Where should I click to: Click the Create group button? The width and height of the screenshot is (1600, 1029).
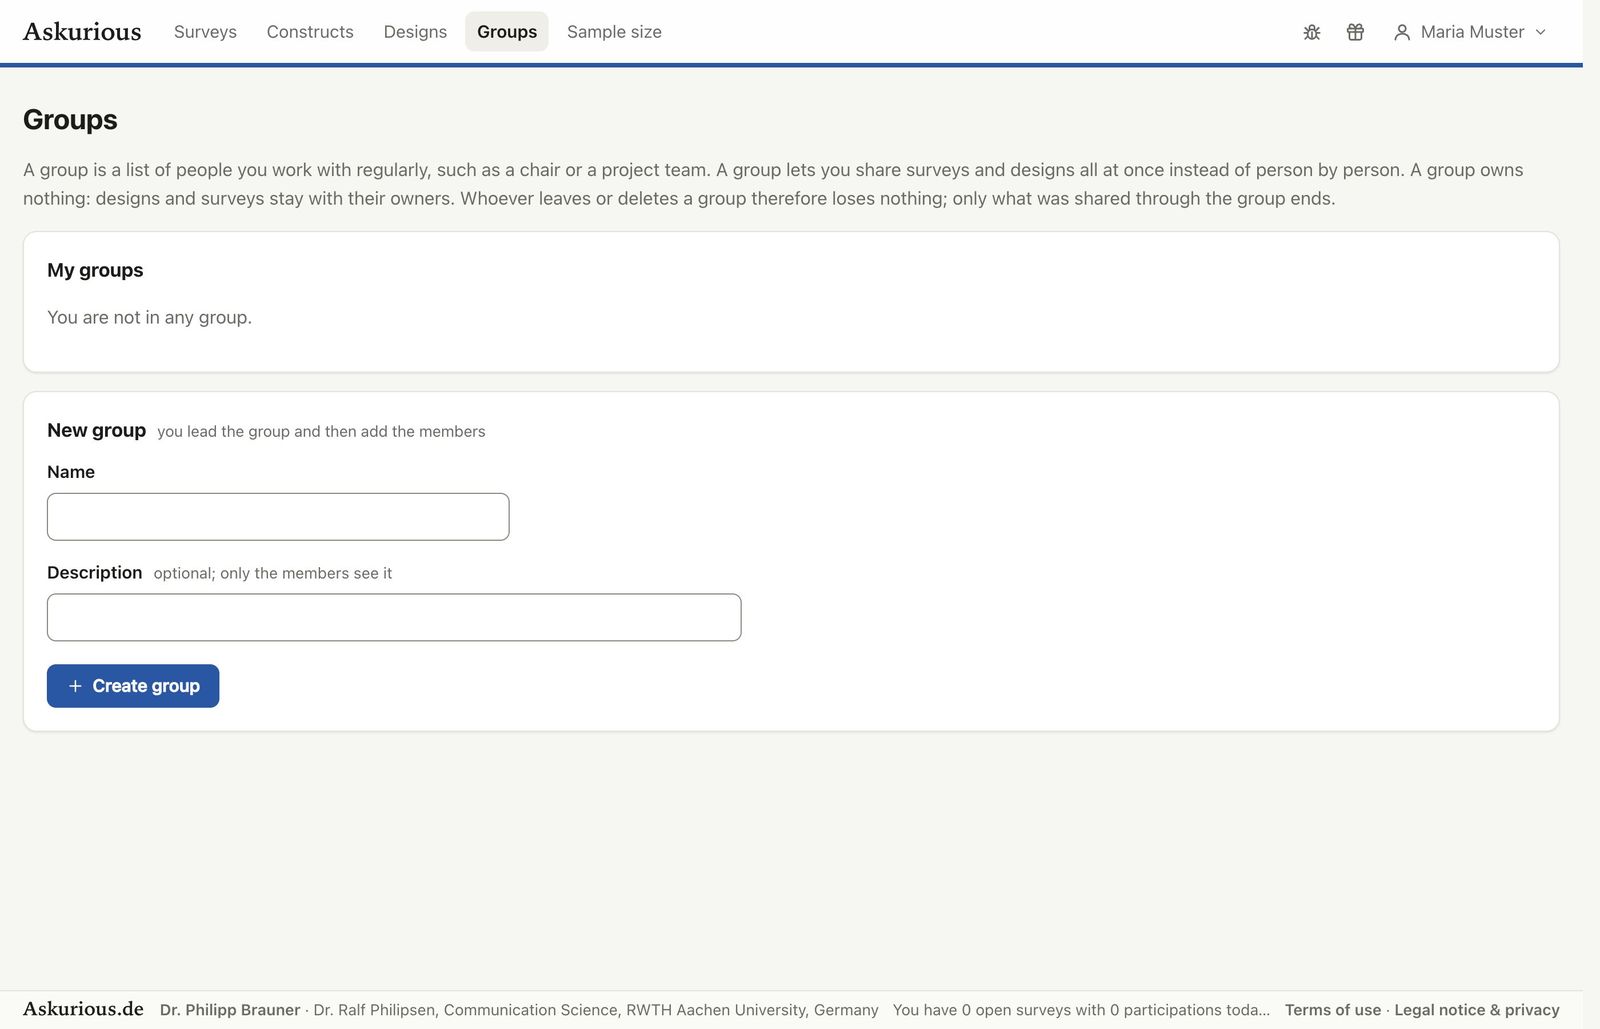pos(133,686)
